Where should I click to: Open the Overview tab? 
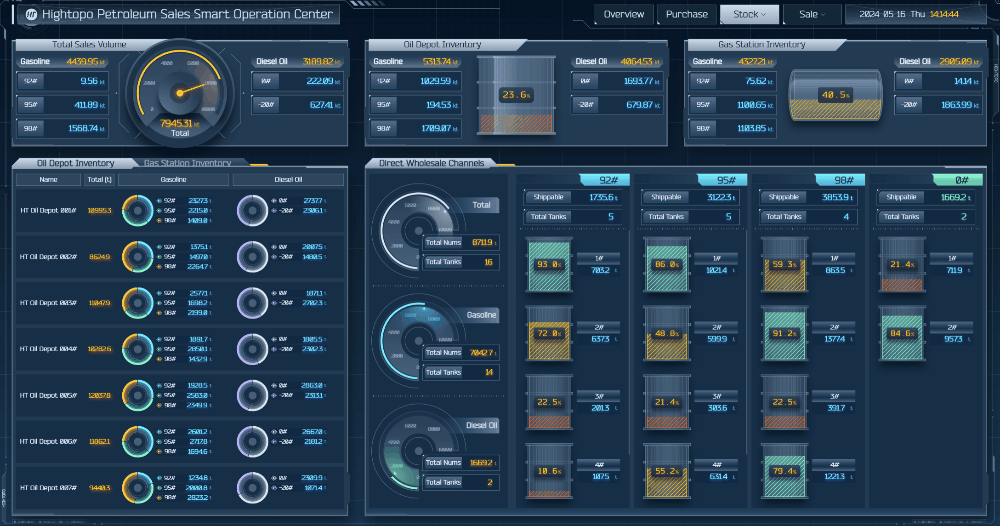point(624,14)
